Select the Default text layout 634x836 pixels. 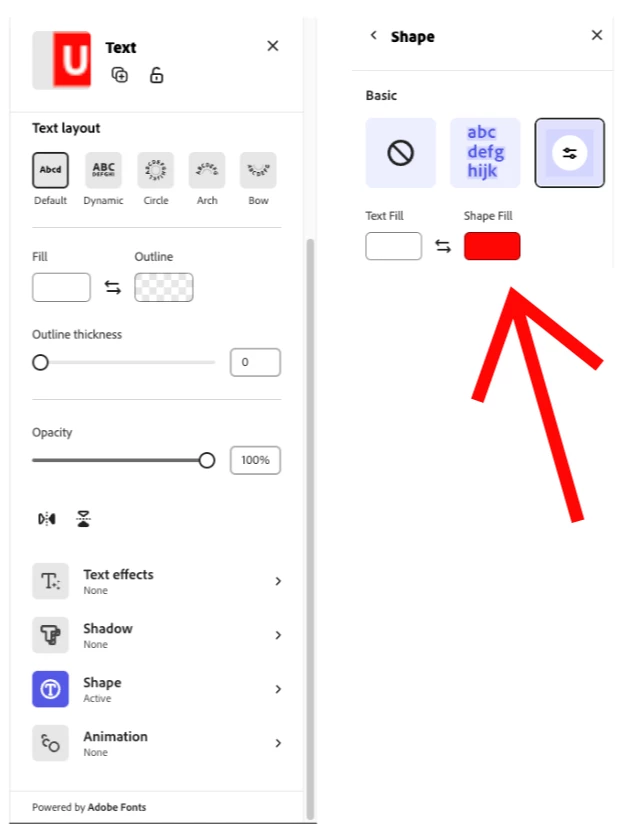(50, 170)
